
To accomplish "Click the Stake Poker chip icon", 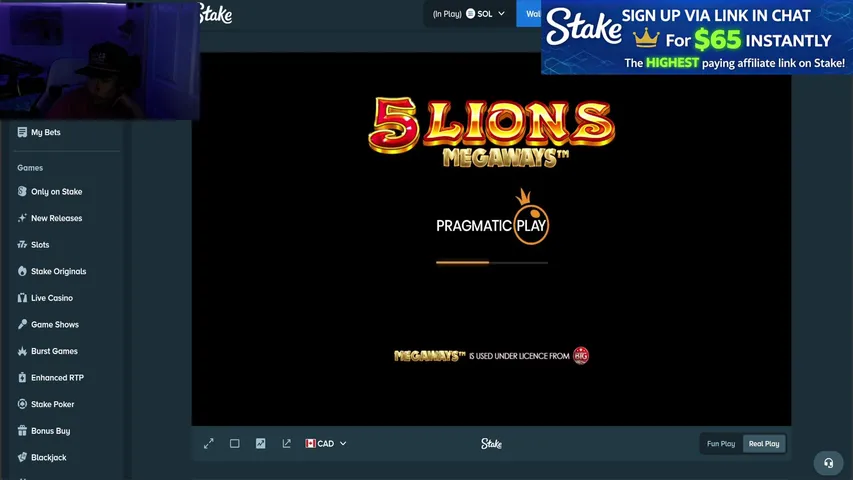I will pyautogui.click(x=22, y=404).
